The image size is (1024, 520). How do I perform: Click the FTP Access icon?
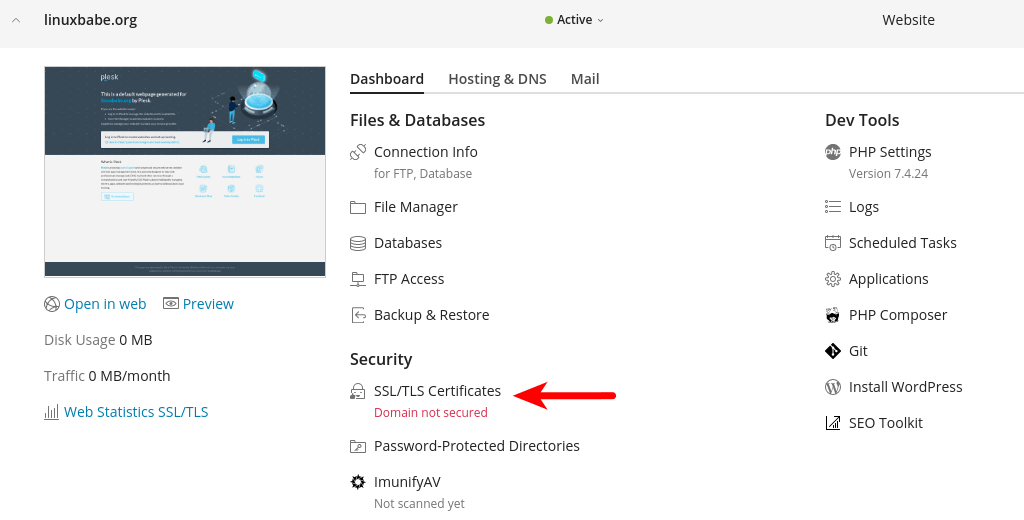pyautogui.click(x=358, y=279)
